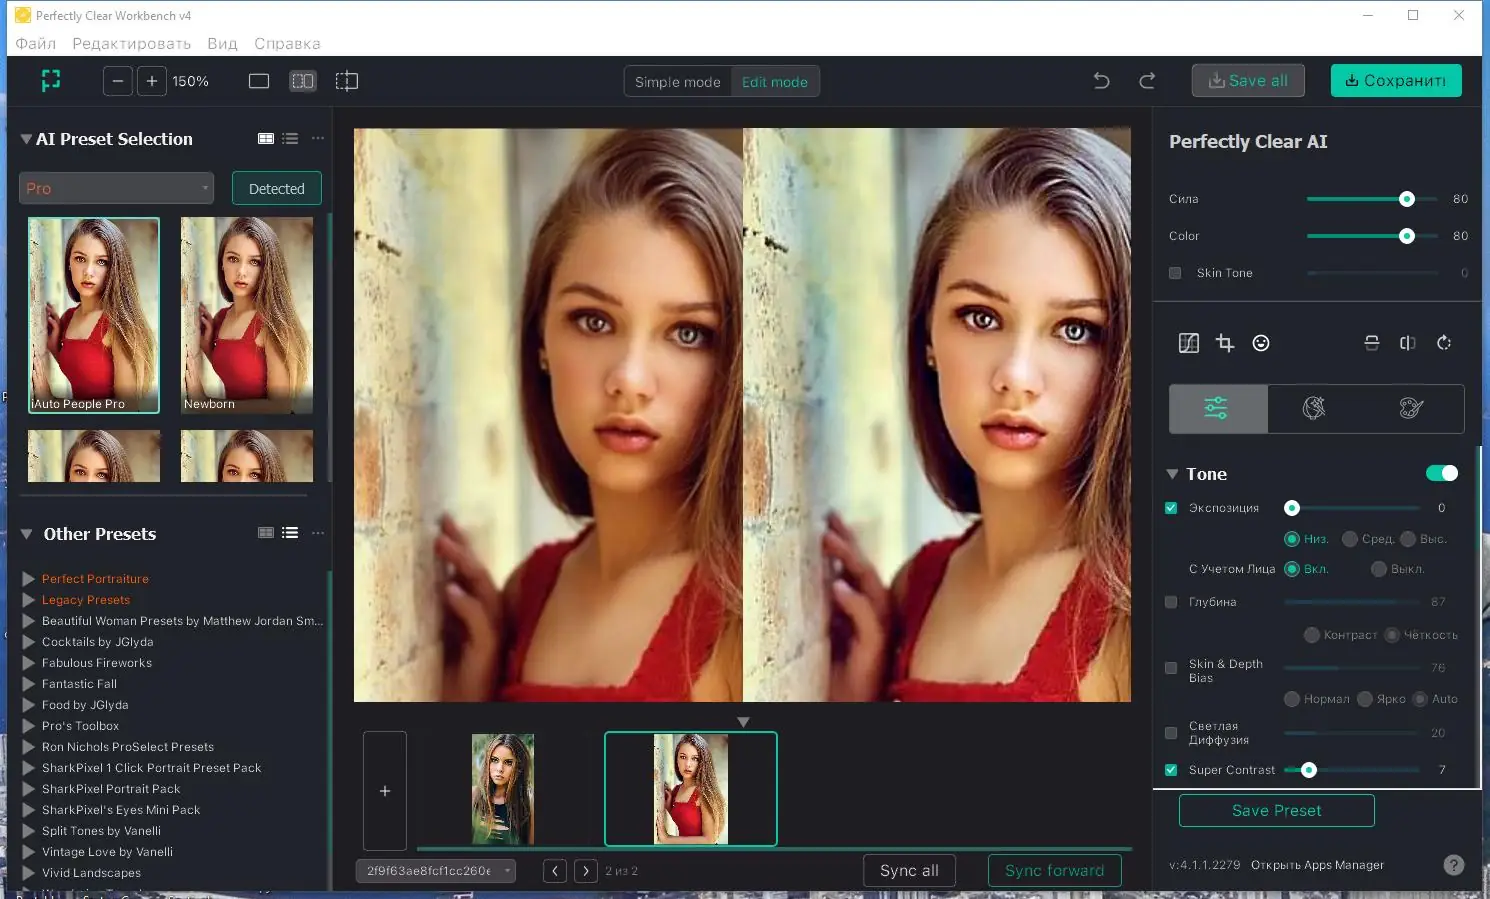Switch to Simple mode tab
Image resolution: width=1490 pixels, height=899 pixels.
click(x=677, y=82)
